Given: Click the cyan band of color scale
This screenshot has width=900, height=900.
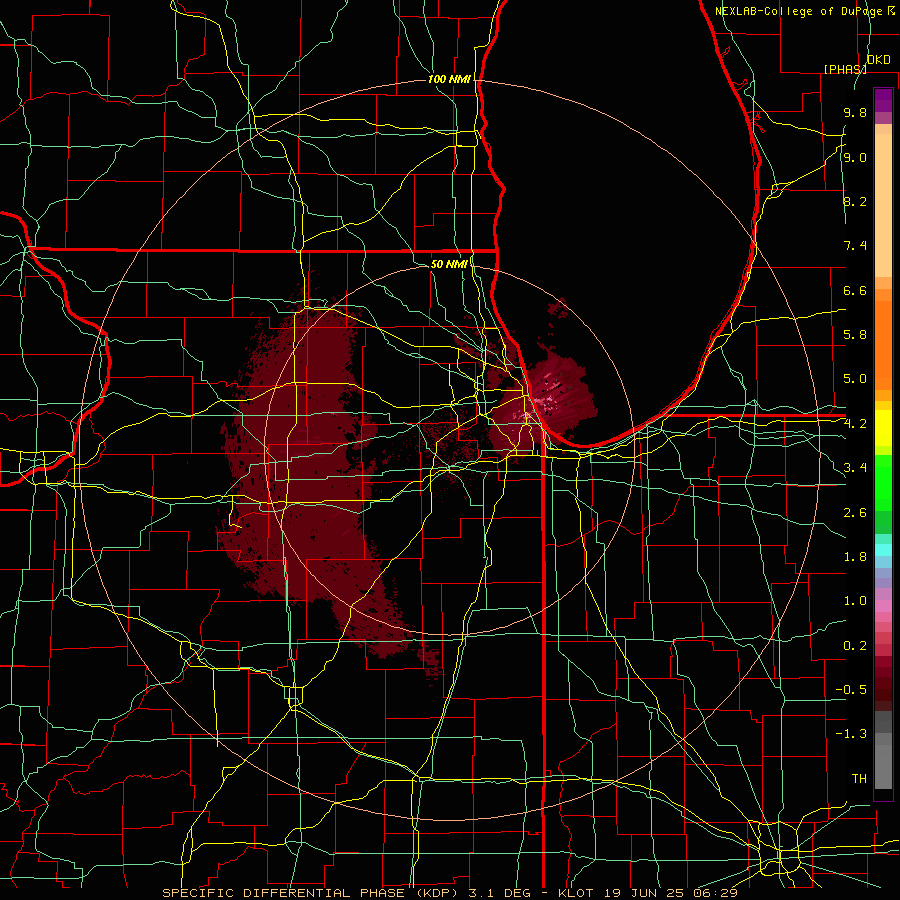Looking at the screenshot, I should (x=883, y=550).
